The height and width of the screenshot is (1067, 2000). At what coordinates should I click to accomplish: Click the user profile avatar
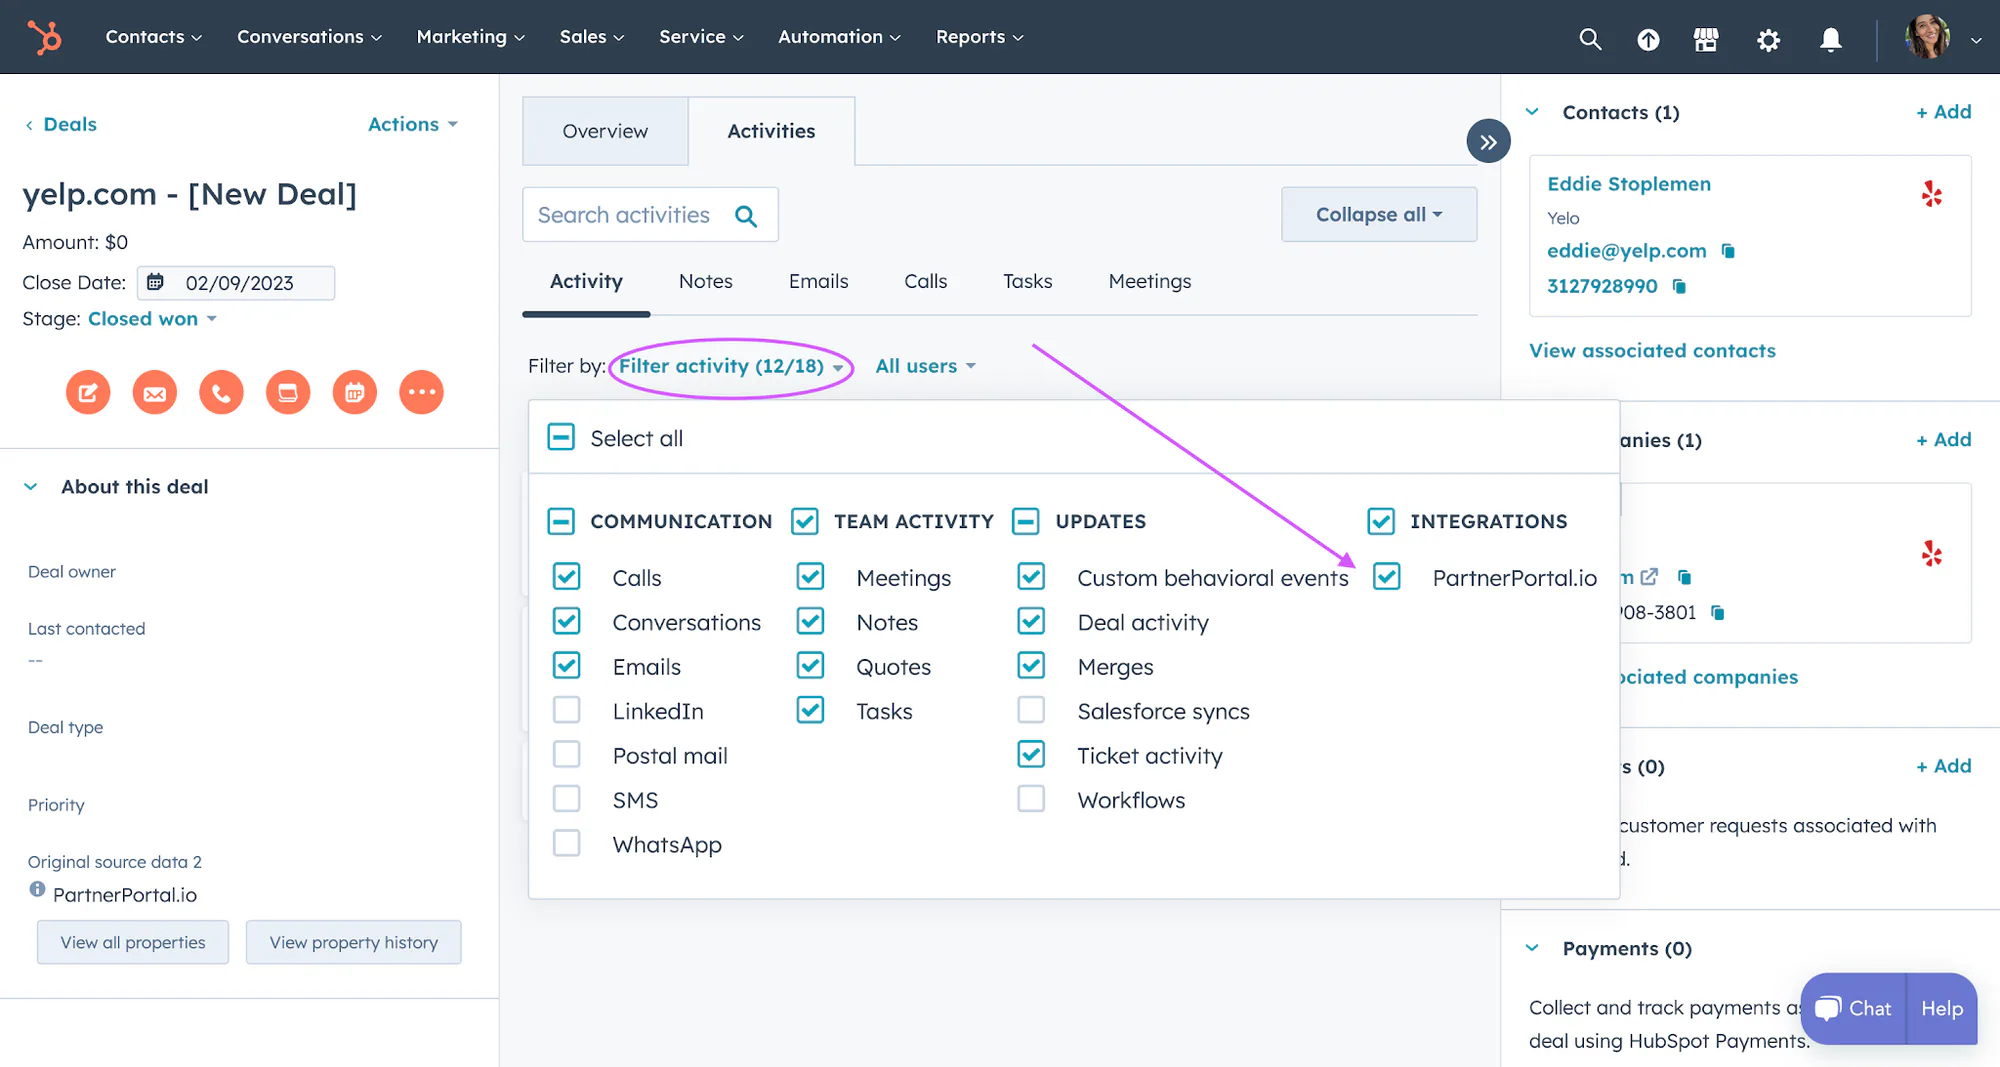1927,38
